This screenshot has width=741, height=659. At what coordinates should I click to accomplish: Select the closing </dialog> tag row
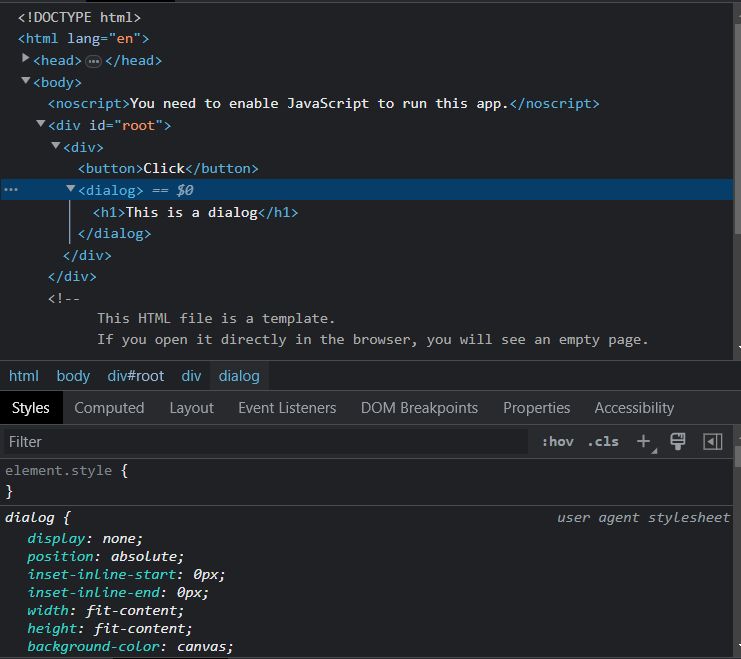tap(114, 234)
